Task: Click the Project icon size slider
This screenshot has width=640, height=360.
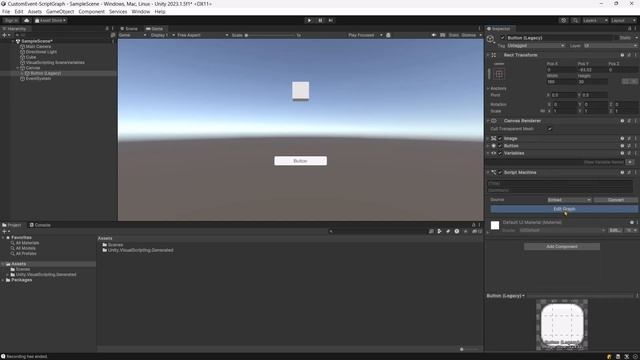Action: (x=469, y=349)
